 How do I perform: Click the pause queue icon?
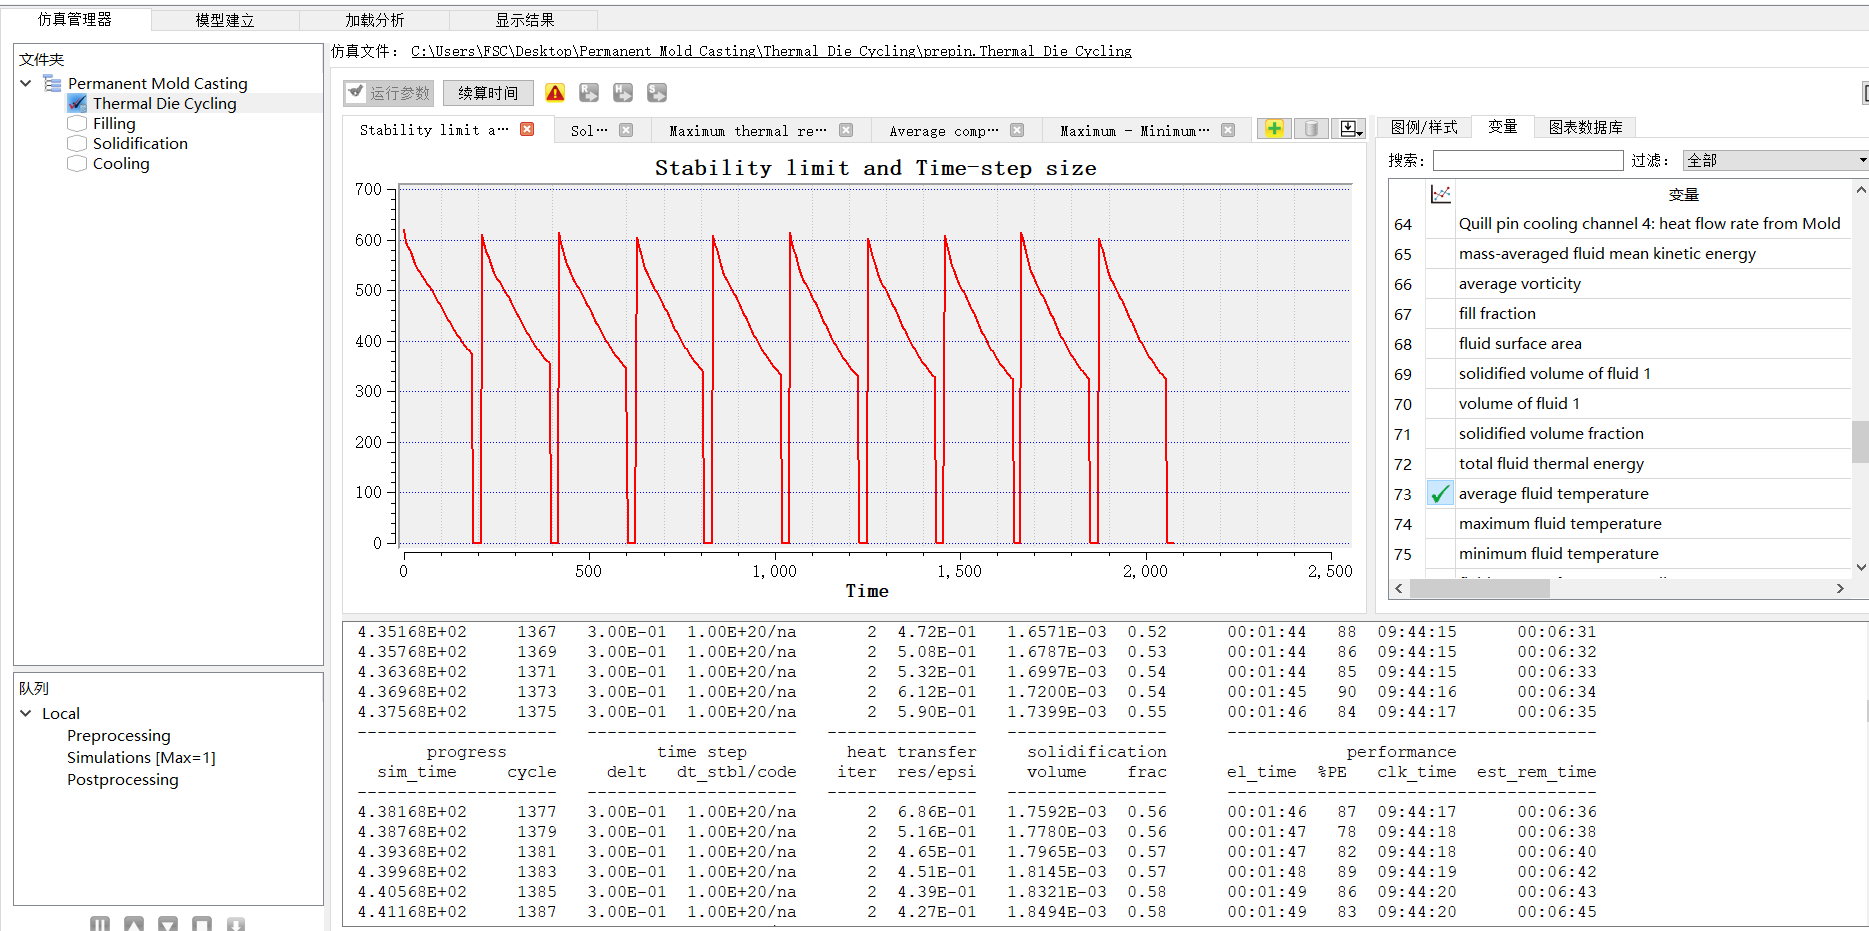coord(100,924)
